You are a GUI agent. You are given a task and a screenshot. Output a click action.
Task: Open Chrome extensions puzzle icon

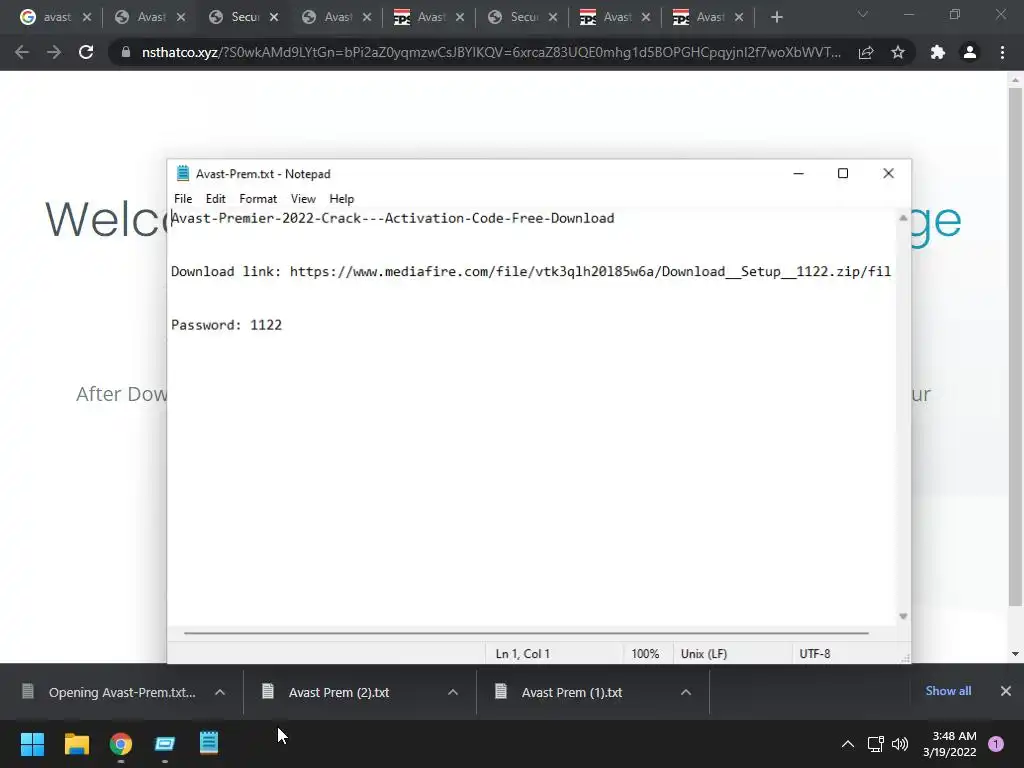pos(938,52)
